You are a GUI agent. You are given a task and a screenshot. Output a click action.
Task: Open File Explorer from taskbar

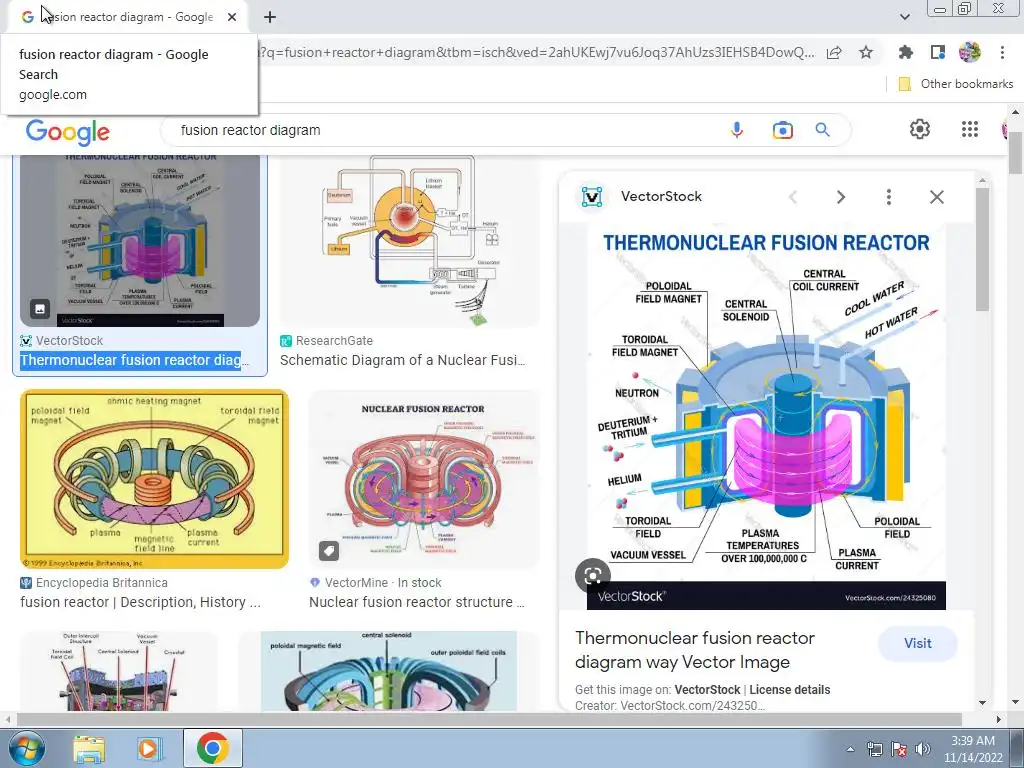(89, 748)
